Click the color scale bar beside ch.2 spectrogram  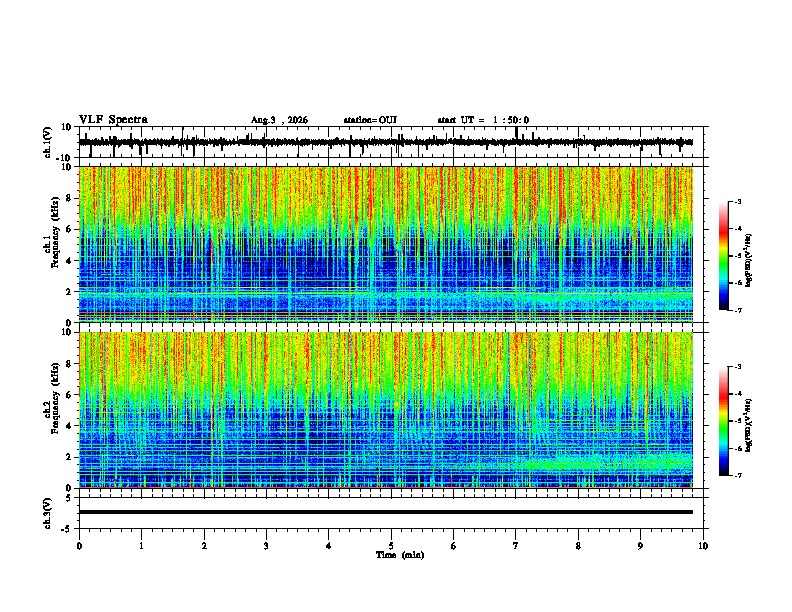pos(724,421)
